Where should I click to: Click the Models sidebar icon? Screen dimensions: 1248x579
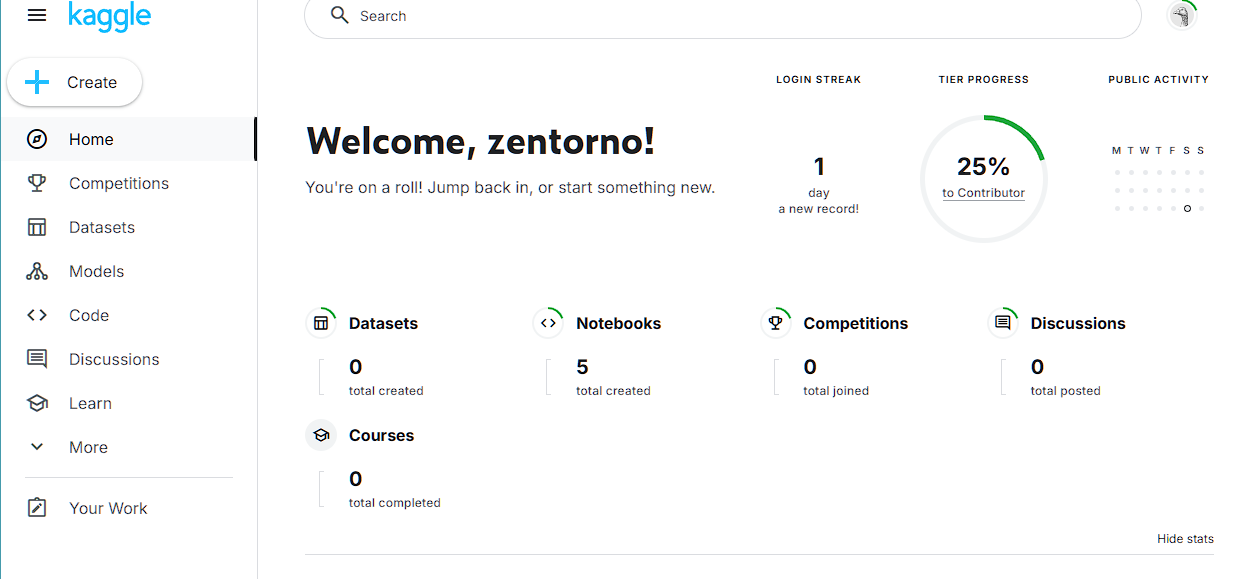pyautogui.click(x=37, y=271)
